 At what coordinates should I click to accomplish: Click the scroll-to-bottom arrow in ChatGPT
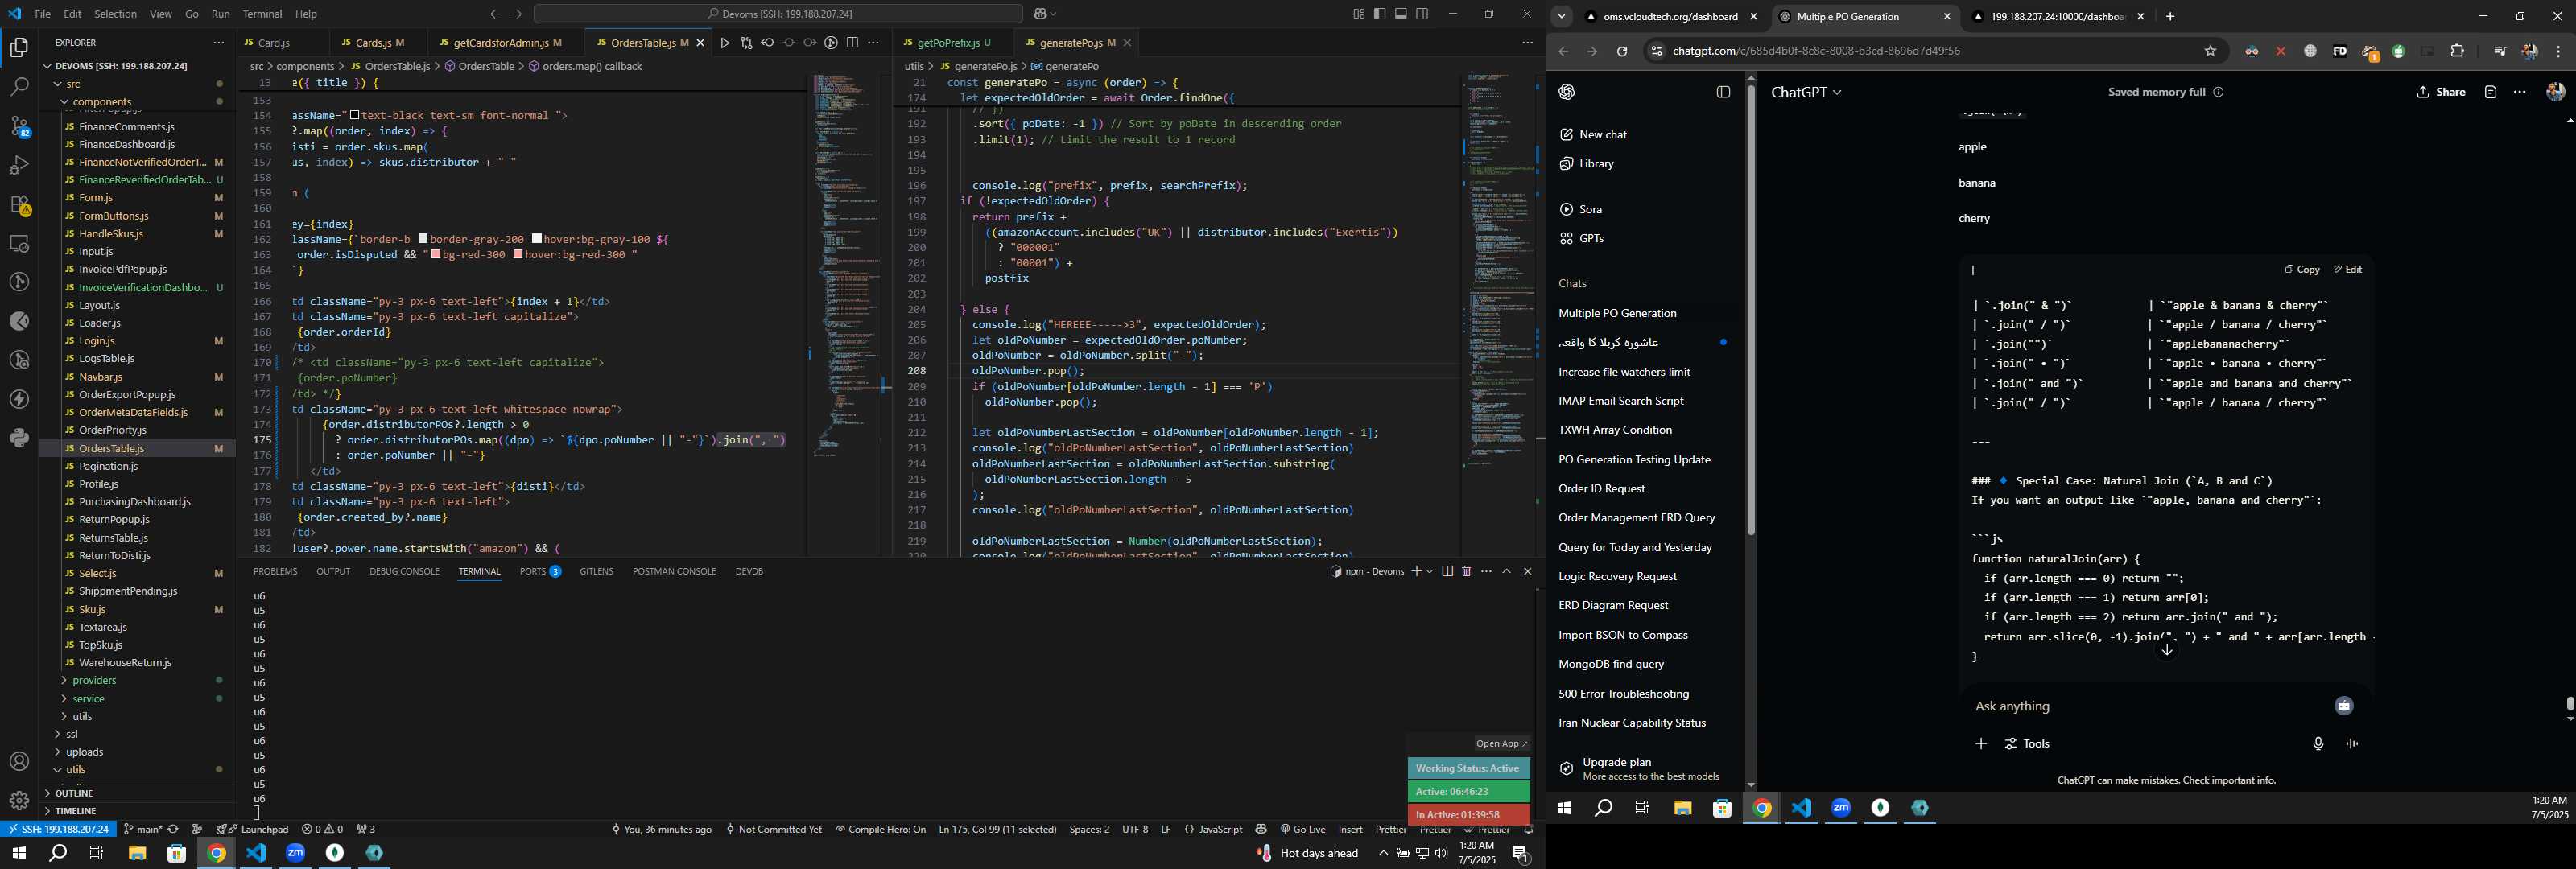pyautogui.click(x=2167, y=650)
